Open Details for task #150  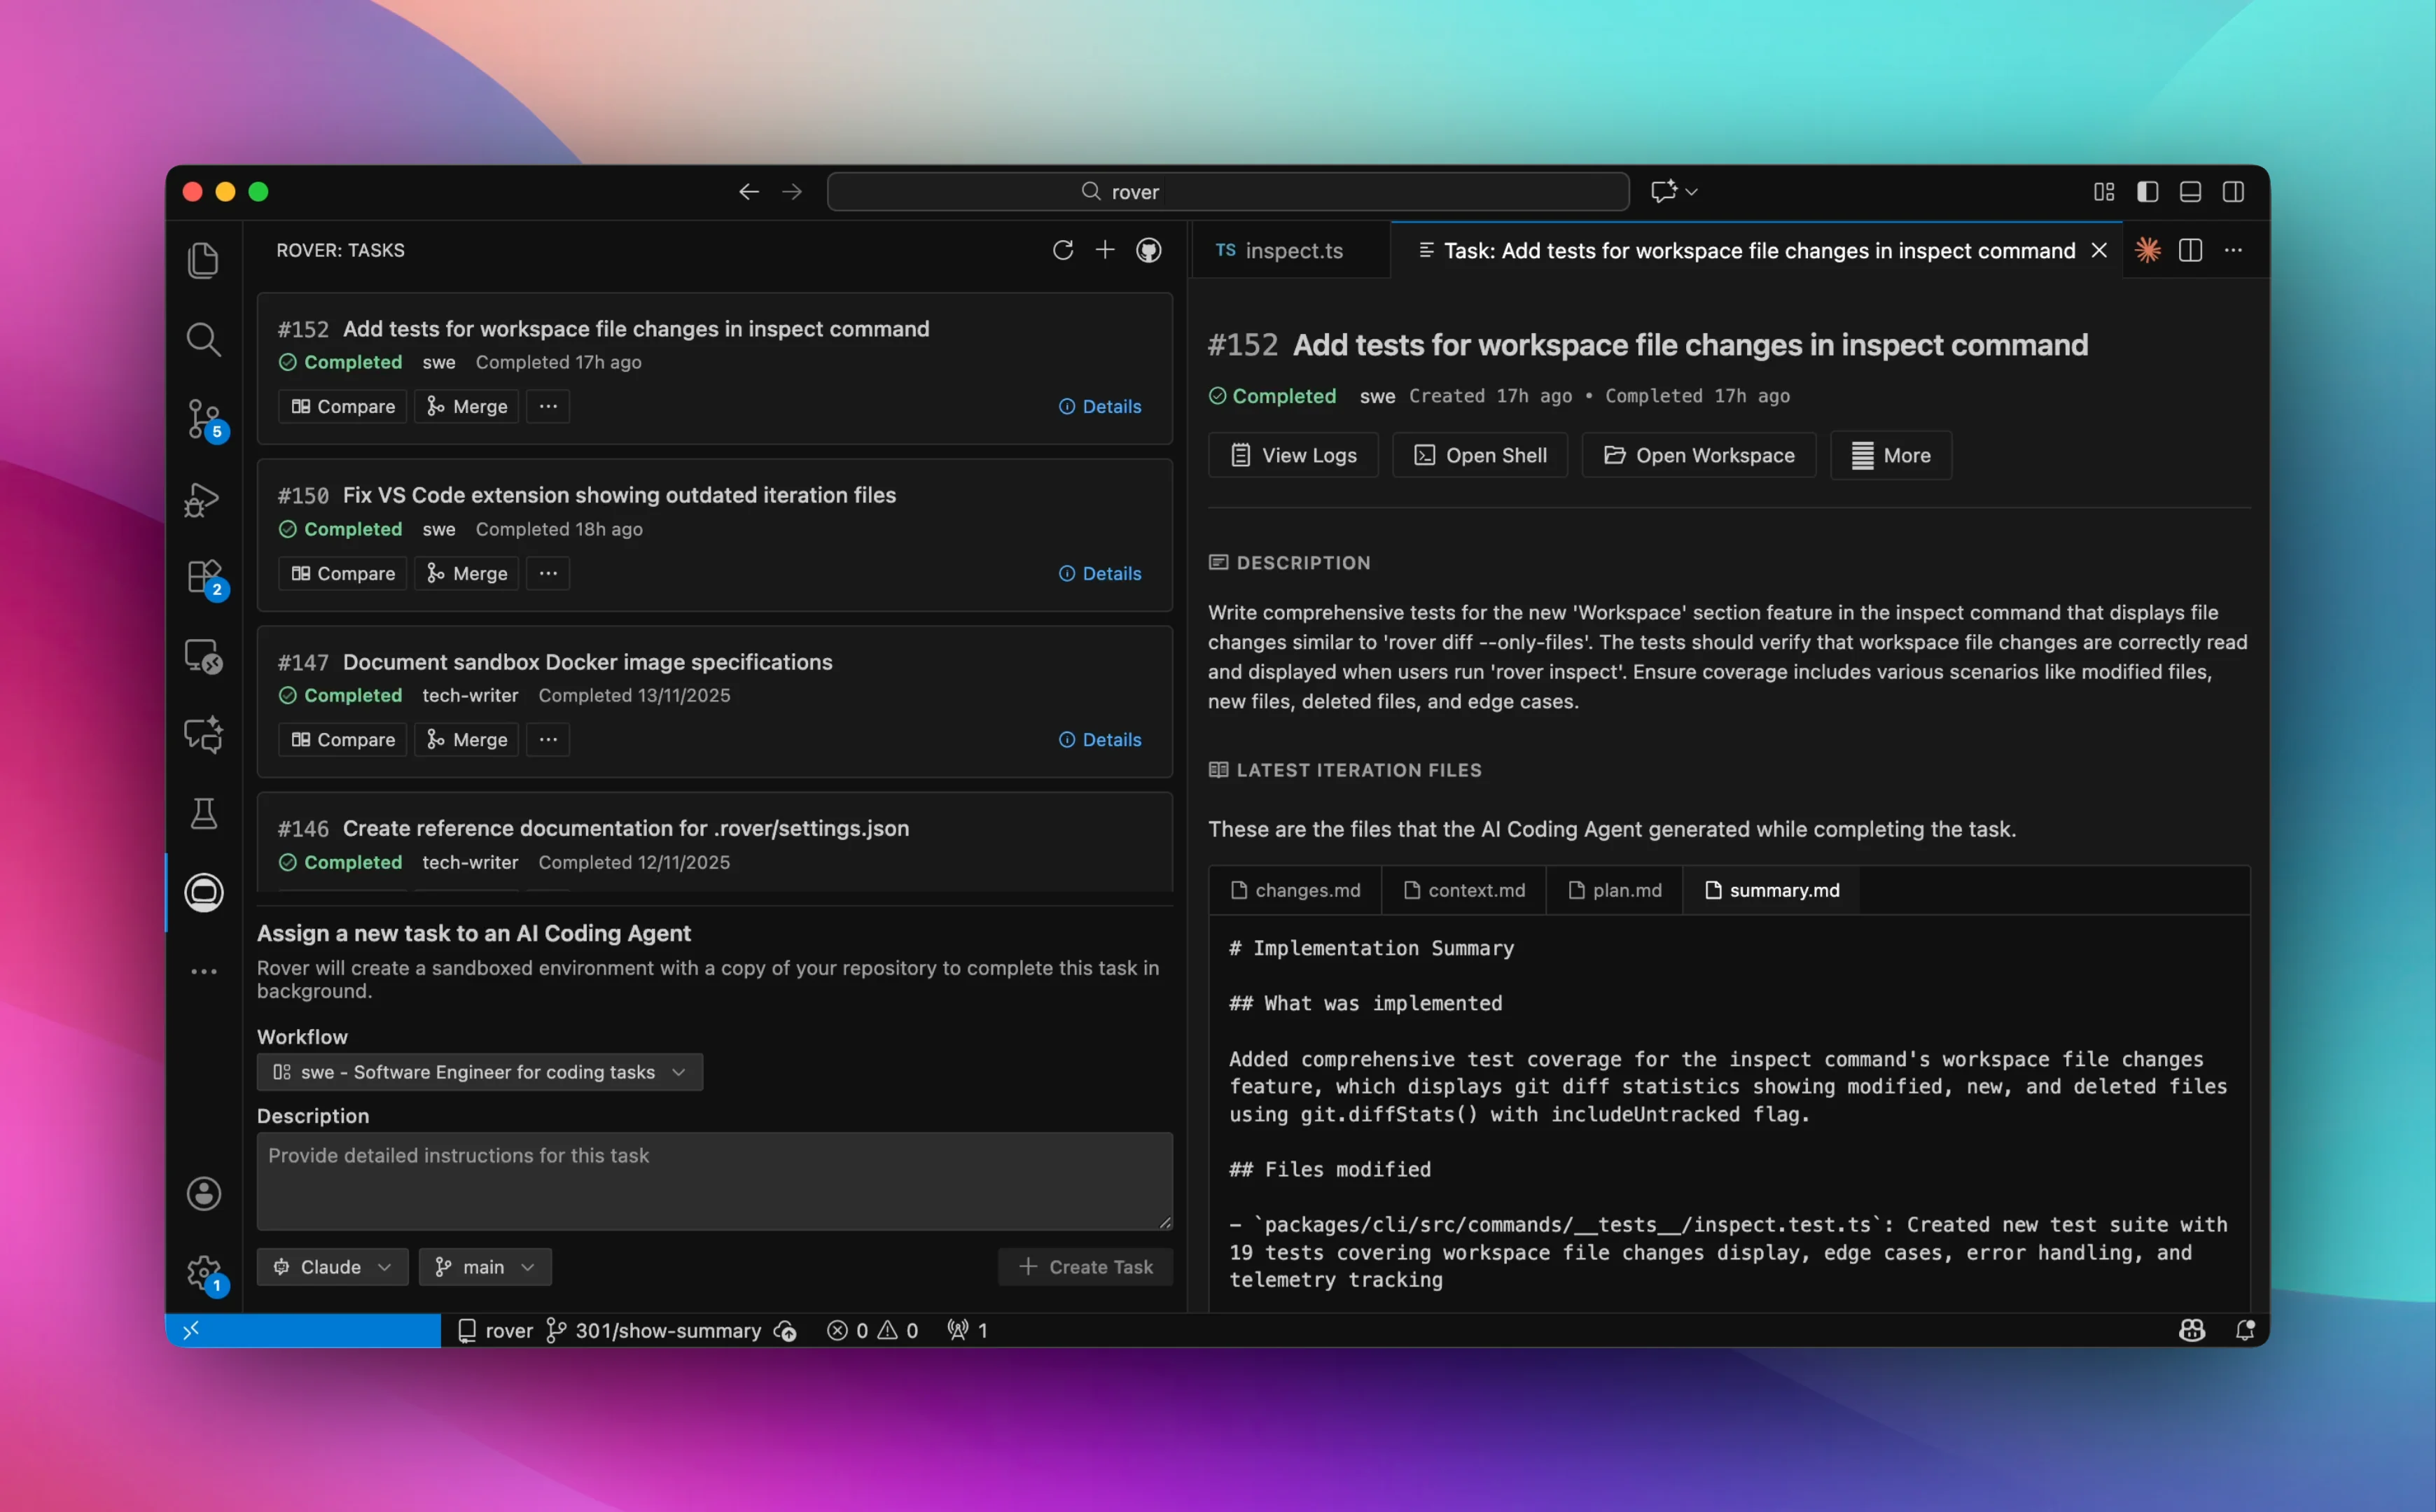[1100, 573]
